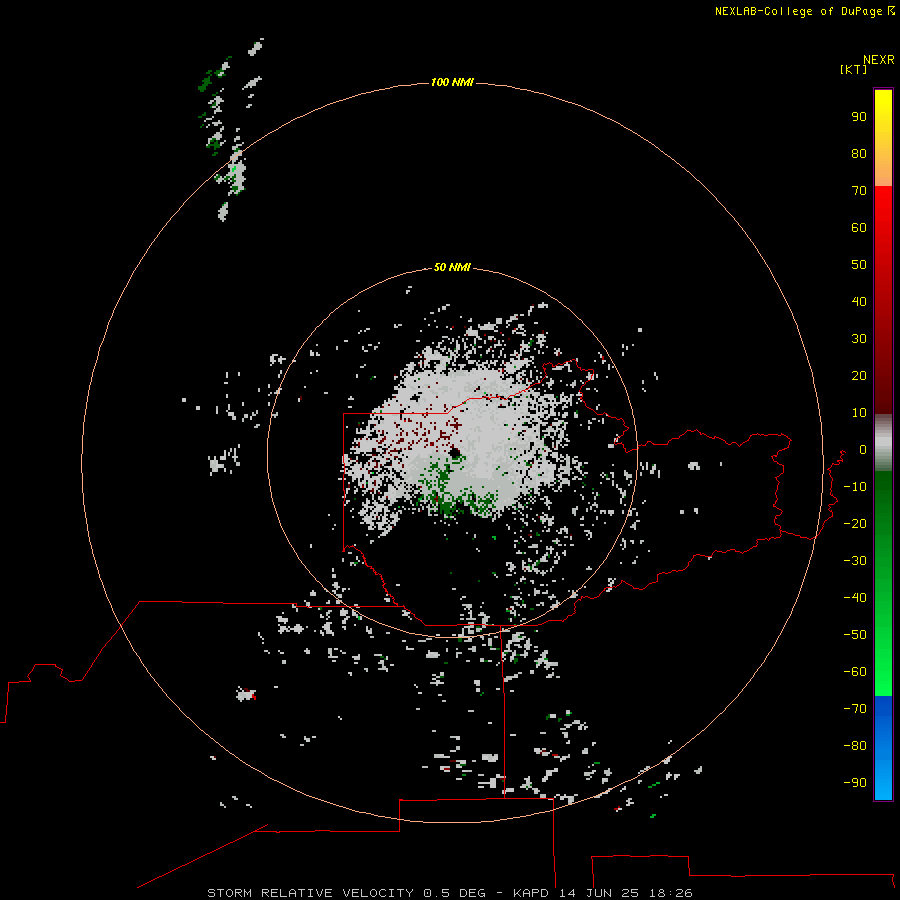Click the Storm Relative Velocity caption text
The width and height of the screenshot is (900, 900).
(449, 893)
